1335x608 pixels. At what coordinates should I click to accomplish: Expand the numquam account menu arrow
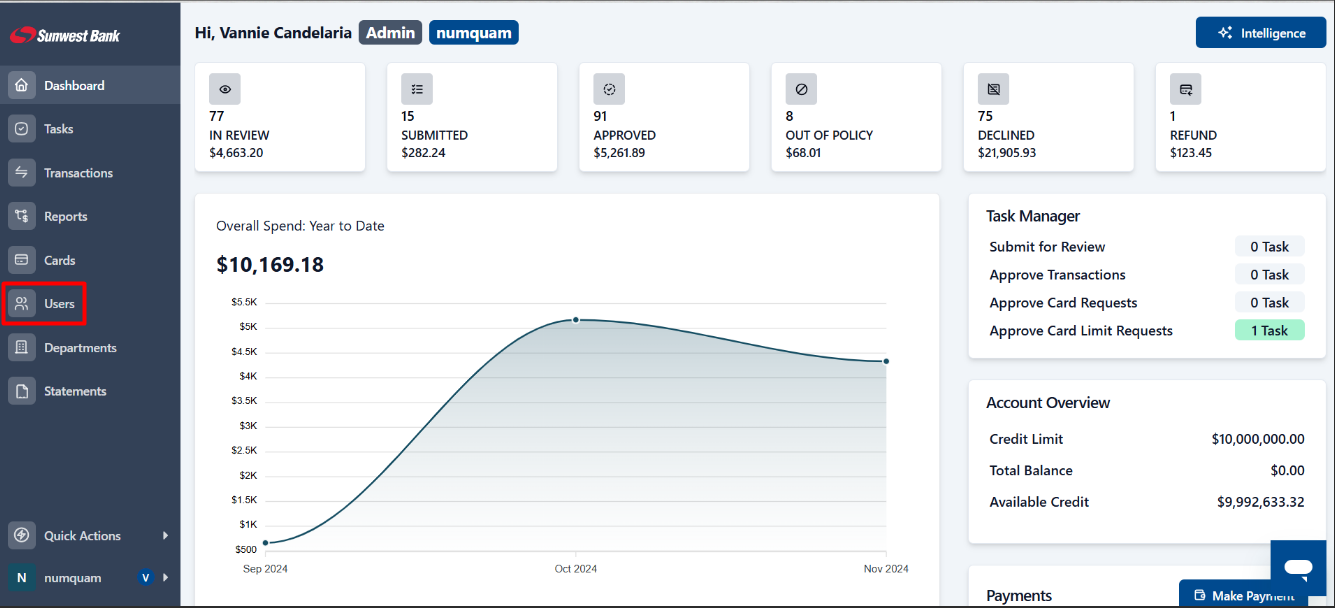point(166,577)
